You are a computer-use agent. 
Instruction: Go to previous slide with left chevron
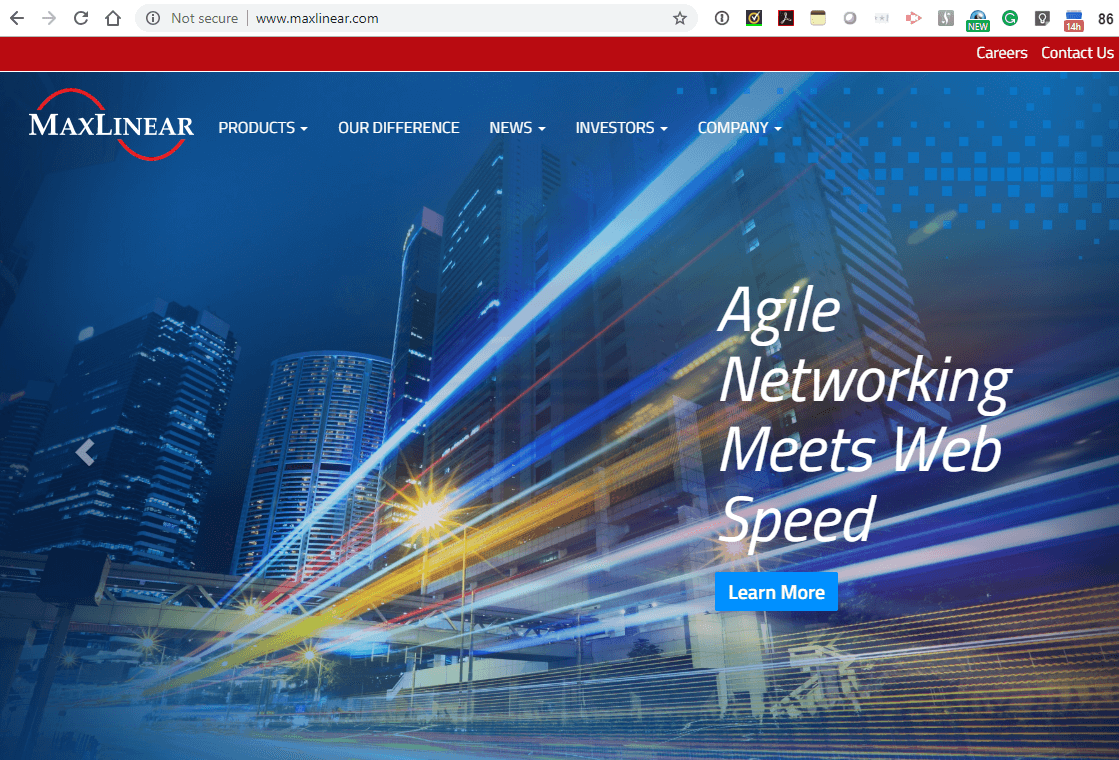85,453
